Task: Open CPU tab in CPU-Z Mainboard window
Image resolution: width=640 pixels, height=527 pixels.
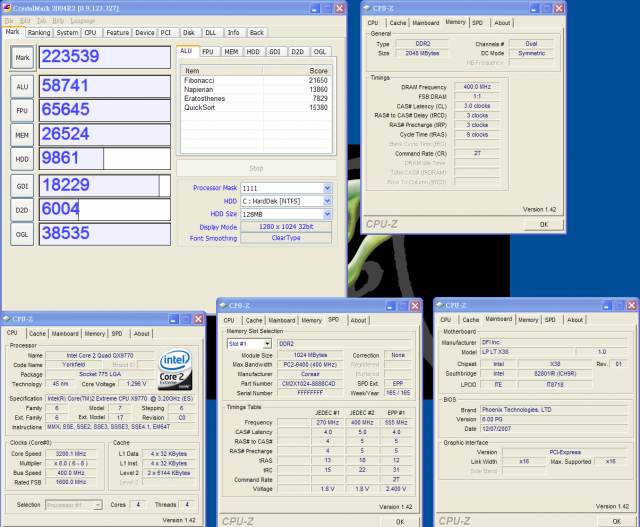Action: click(x=446, y=320)
